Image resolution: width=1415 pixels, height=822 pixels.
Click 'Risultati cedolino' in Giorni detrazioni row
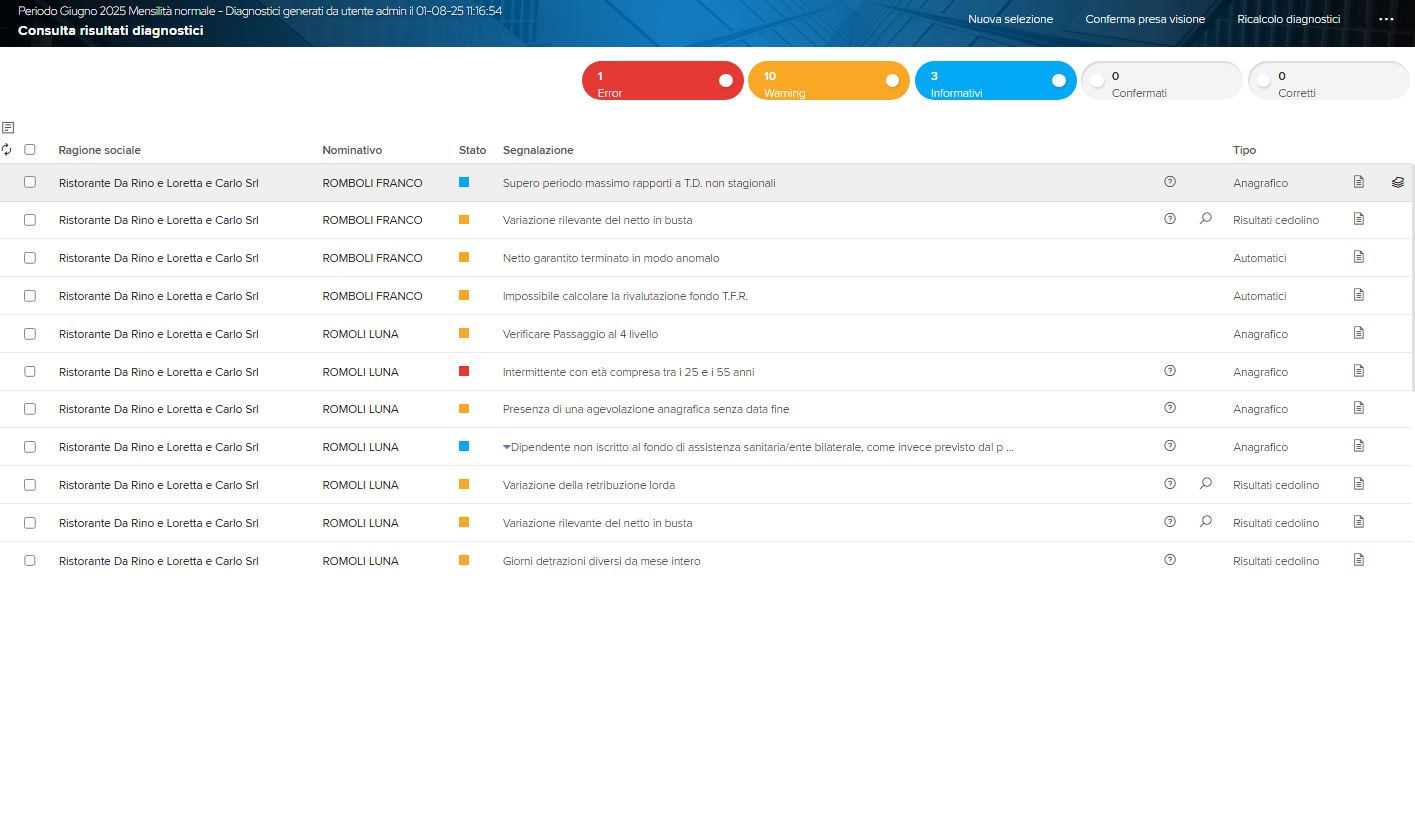[x=1276, y=561]
